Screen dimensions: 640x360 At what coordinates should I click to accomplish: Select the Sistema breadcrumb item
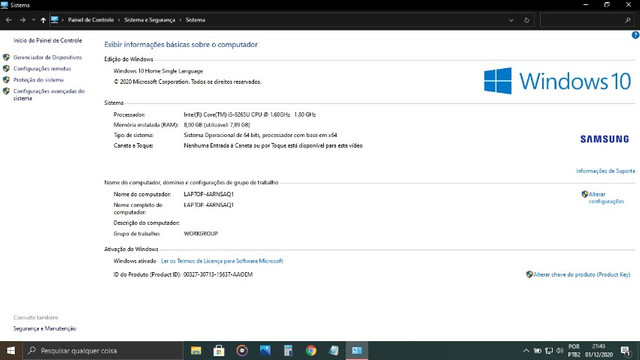[195, 20]
